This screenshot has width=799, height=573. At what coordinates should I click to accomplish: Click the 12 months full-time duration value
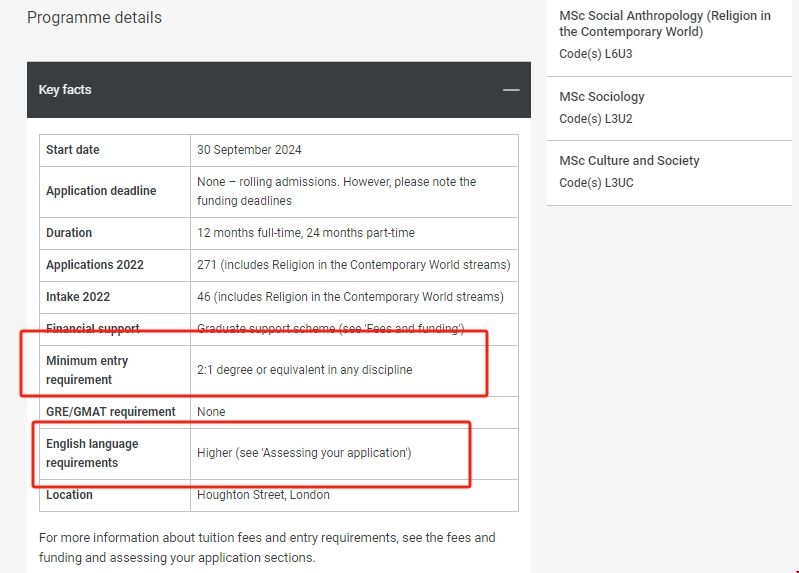pyautogui.click(x=305, y=233)
